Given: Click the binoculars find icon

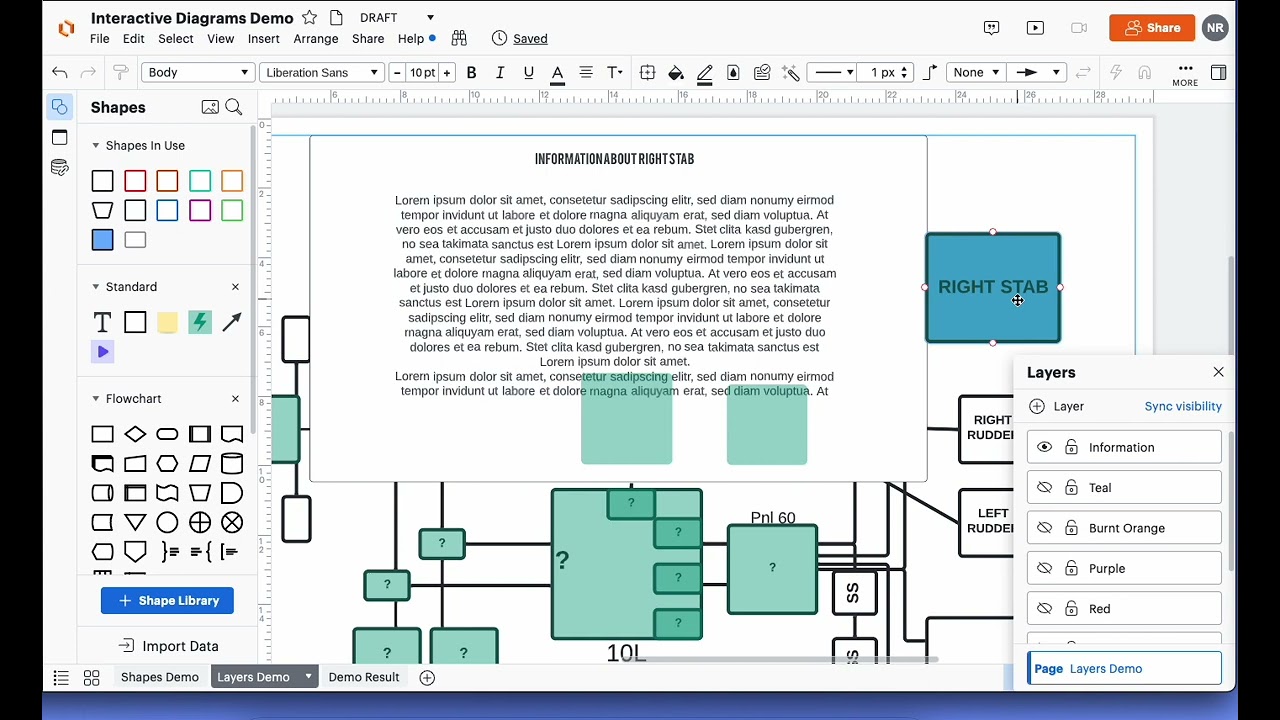Looking at the screenshot, I should (459, 38).
